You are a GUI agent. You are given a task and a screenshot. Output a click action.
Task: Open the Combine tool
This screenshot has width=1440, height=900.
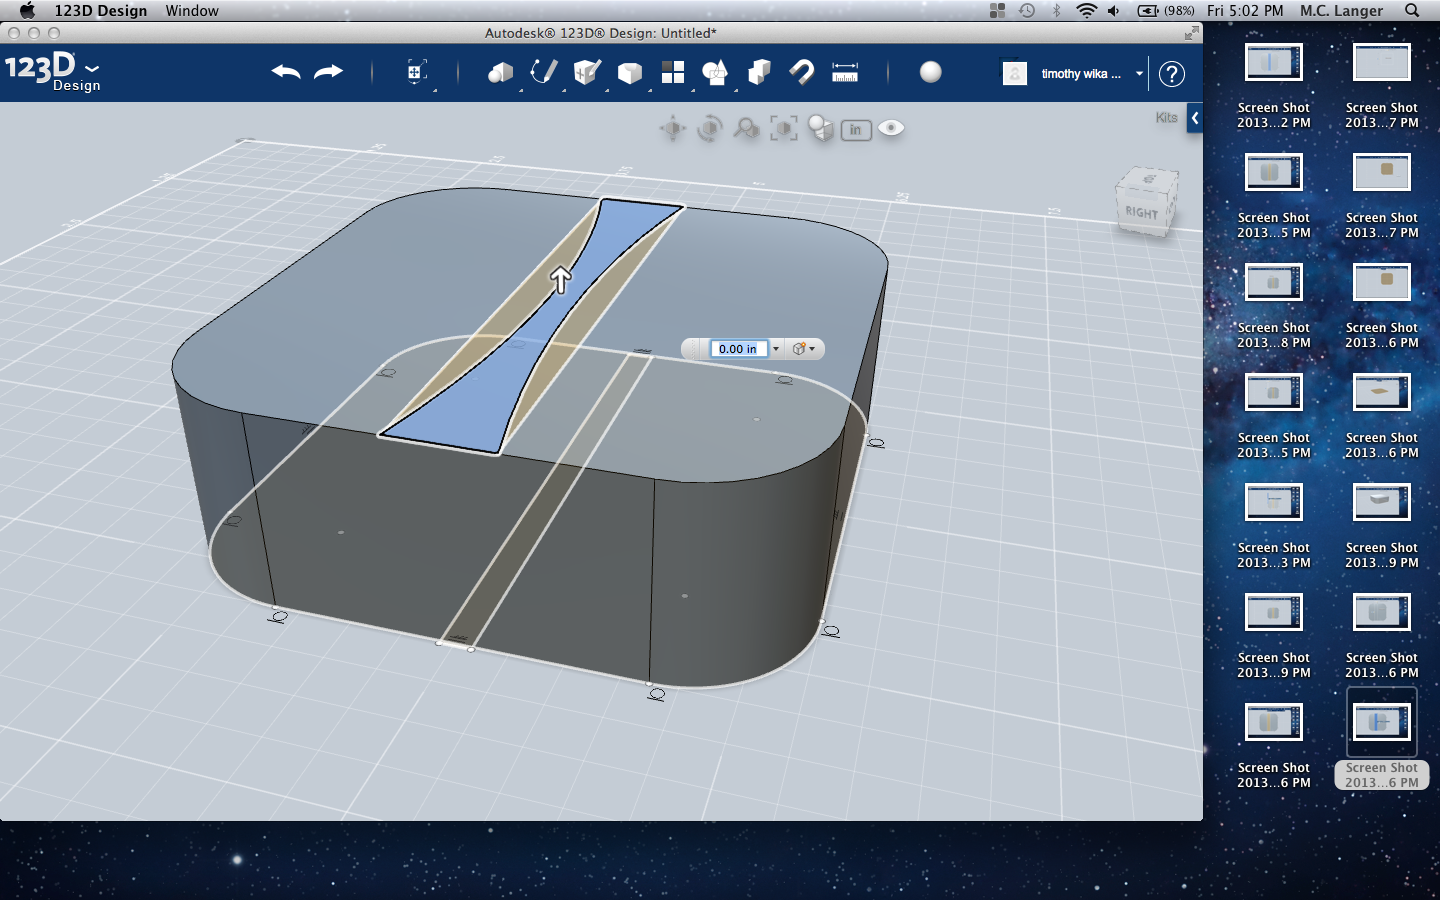tap(759, 72)
